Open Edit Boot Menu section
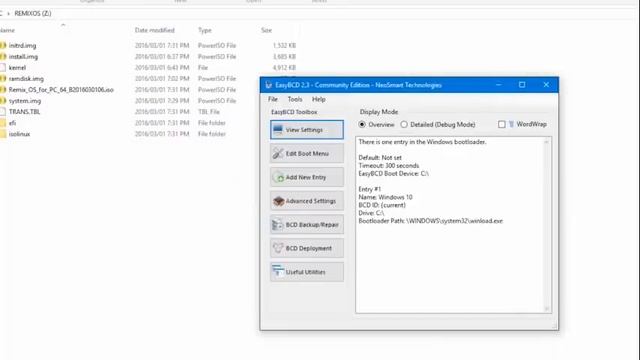 [x=307, y=153]
